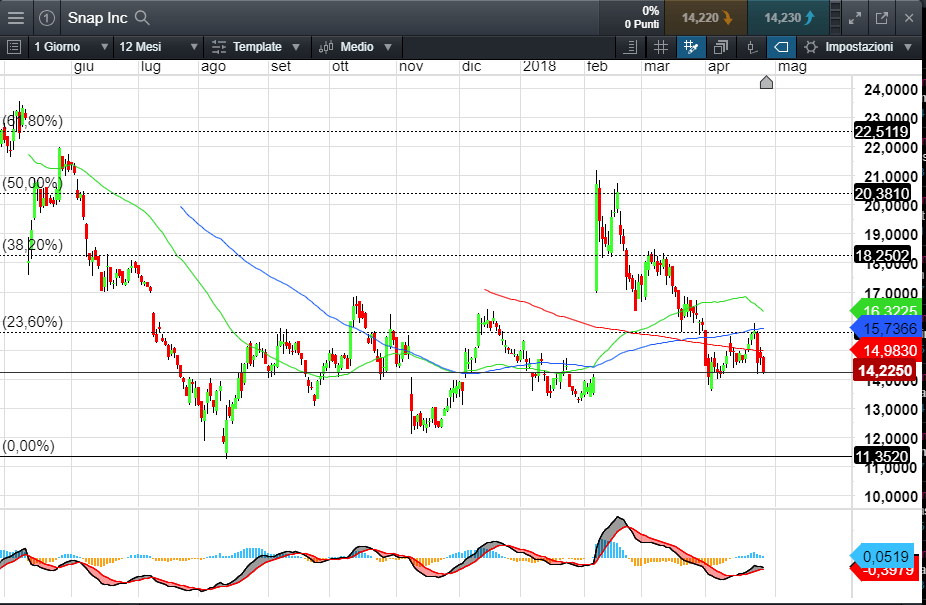Select the 20,3810 Fibonacci price label

882,193
